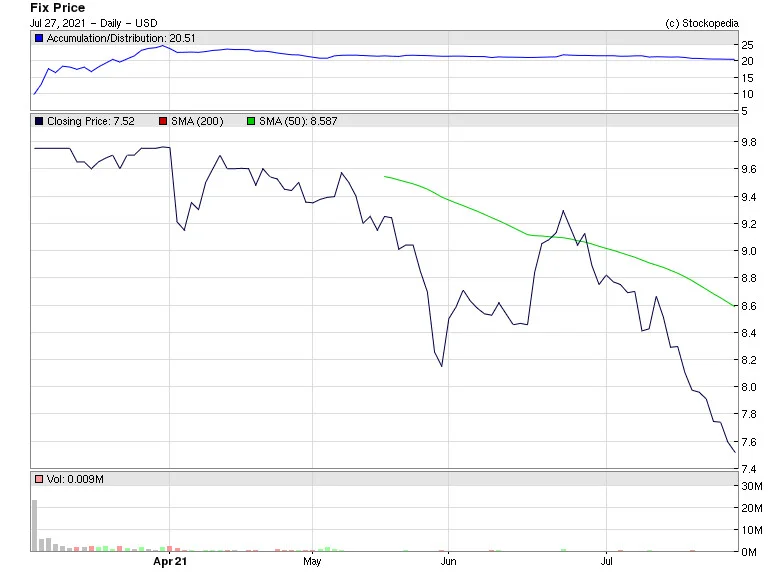
Task: Click the 9.4 price axis label
Action: pyautogui.click(x=749, y=197)
